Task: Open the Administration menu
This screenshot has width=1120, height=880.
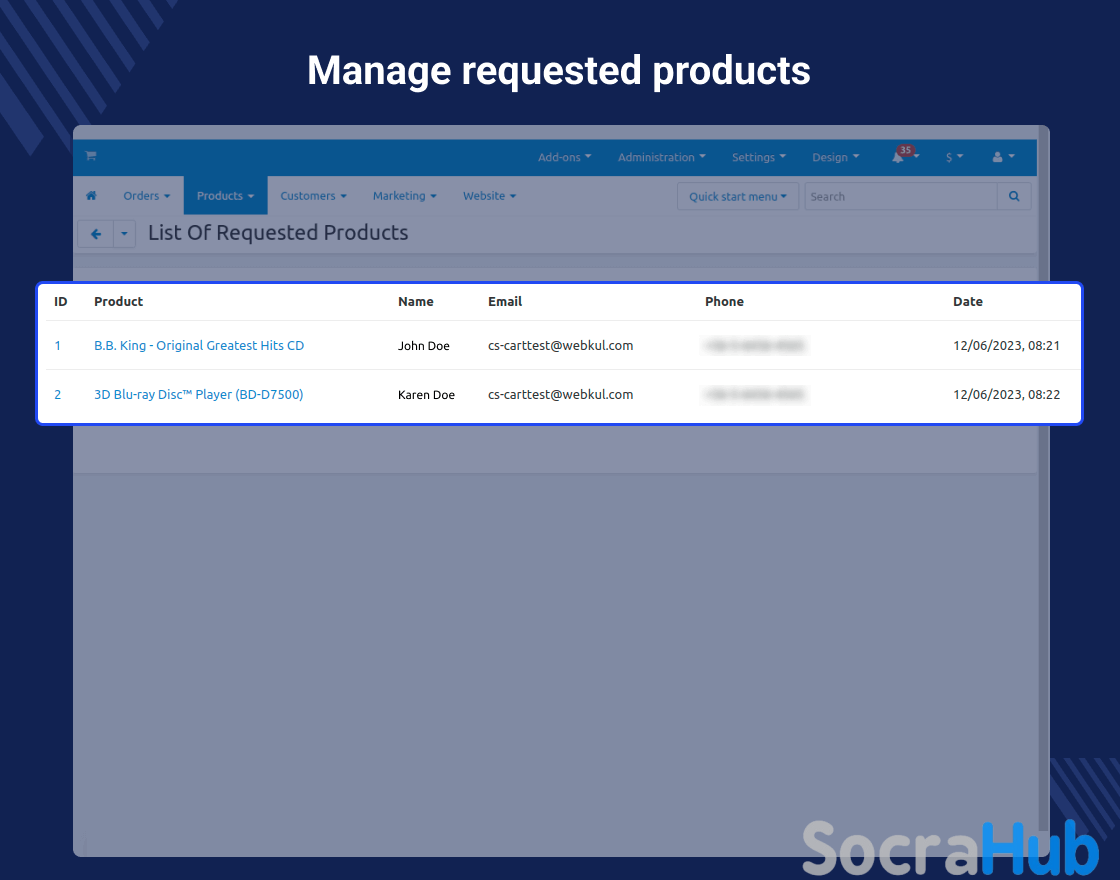Action: point(661,157)
